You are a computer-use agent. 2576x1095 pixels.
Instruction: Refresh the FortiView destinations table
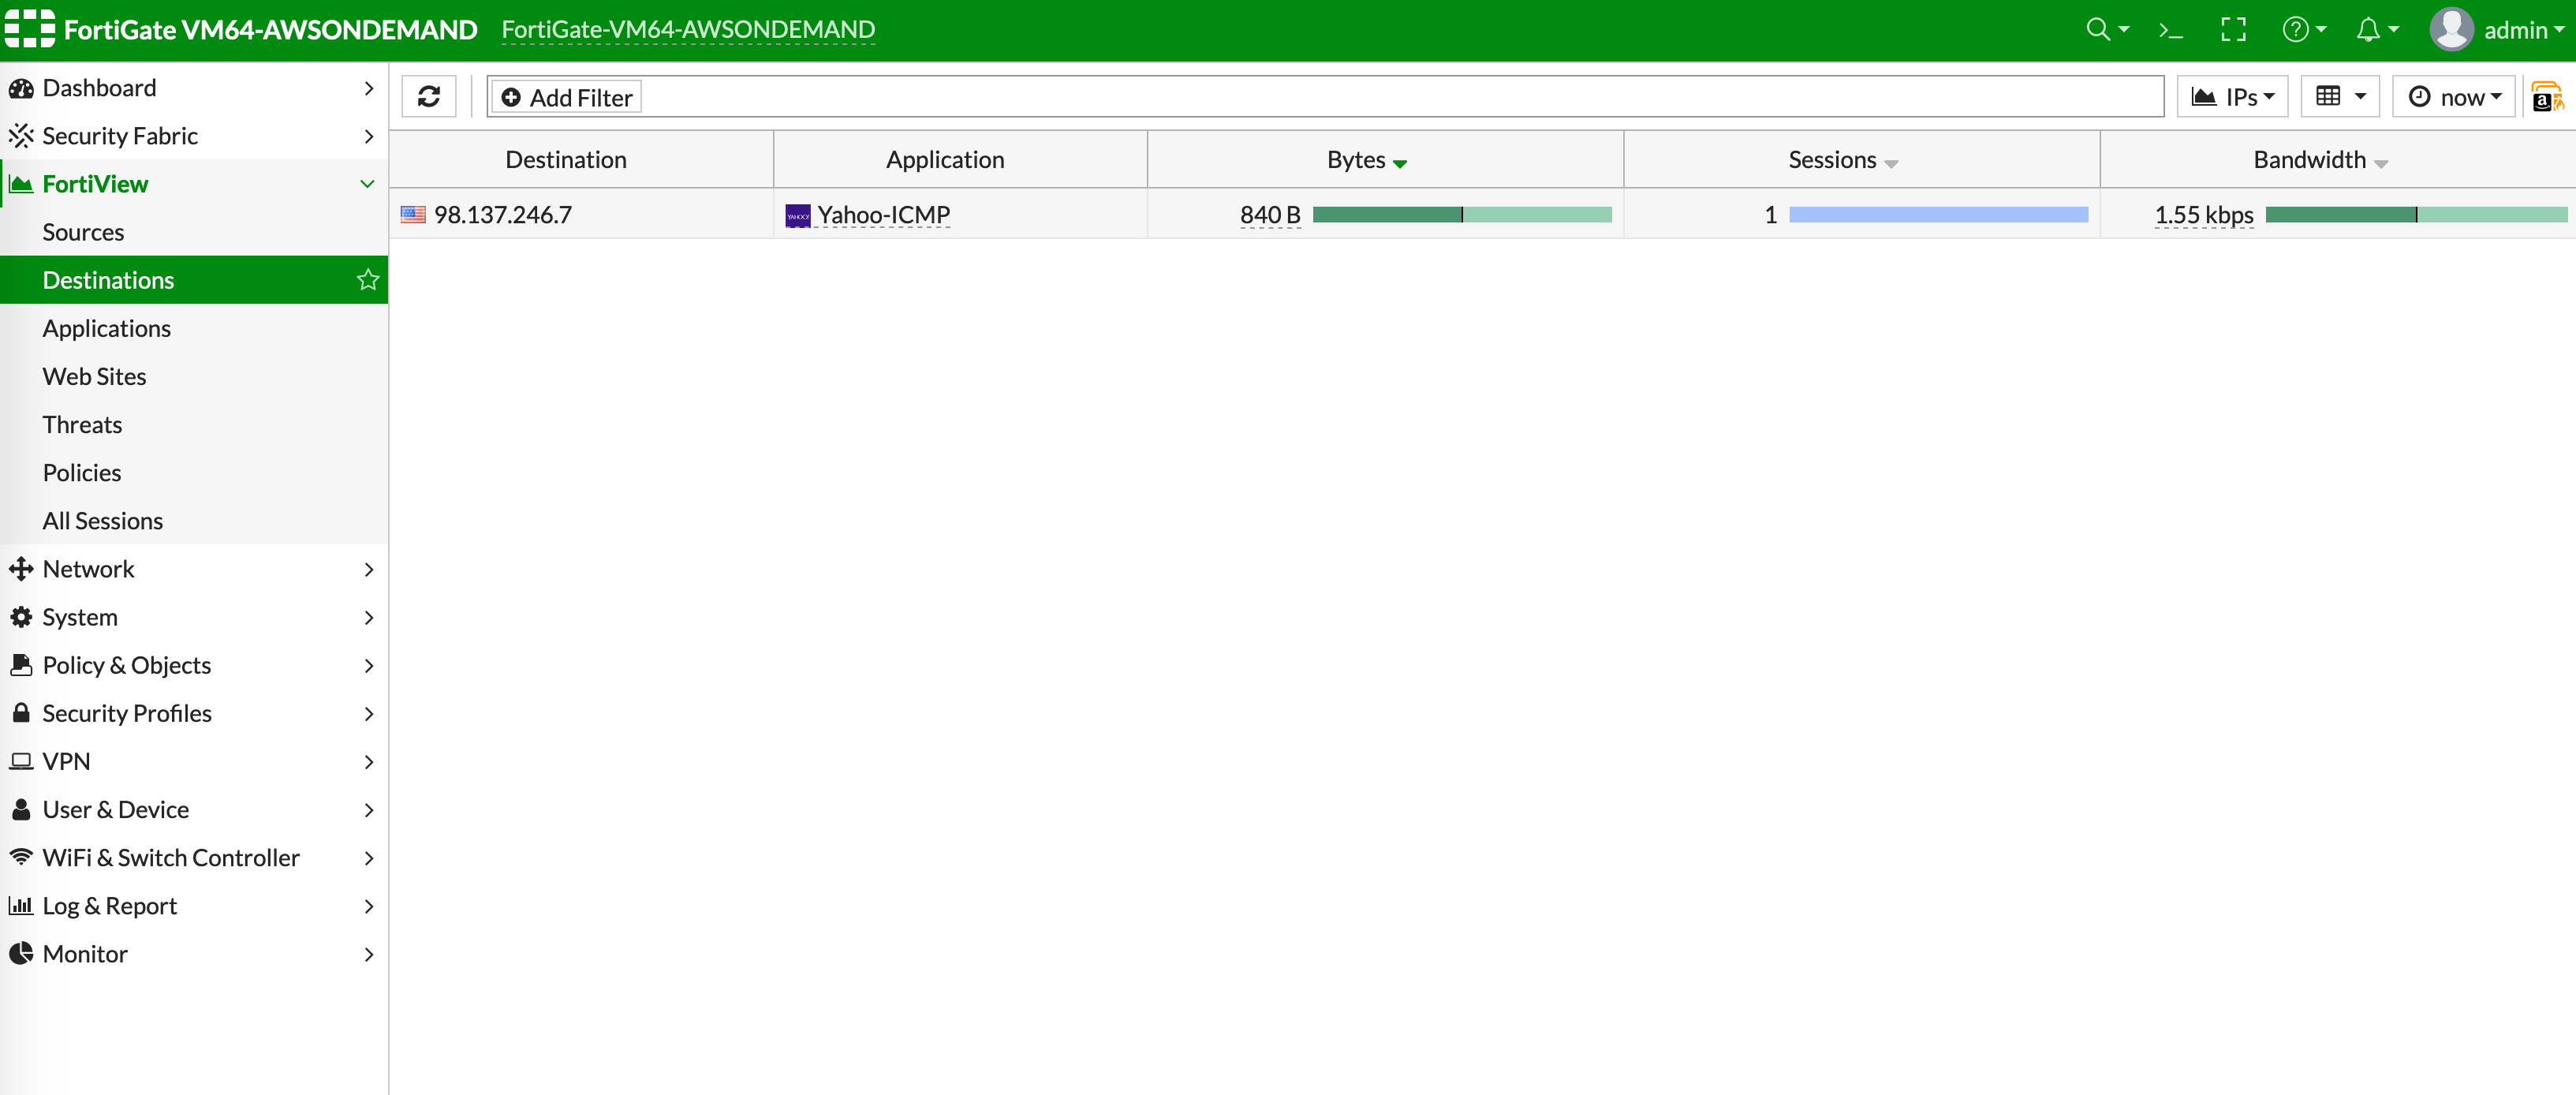(x=428, y=96)
